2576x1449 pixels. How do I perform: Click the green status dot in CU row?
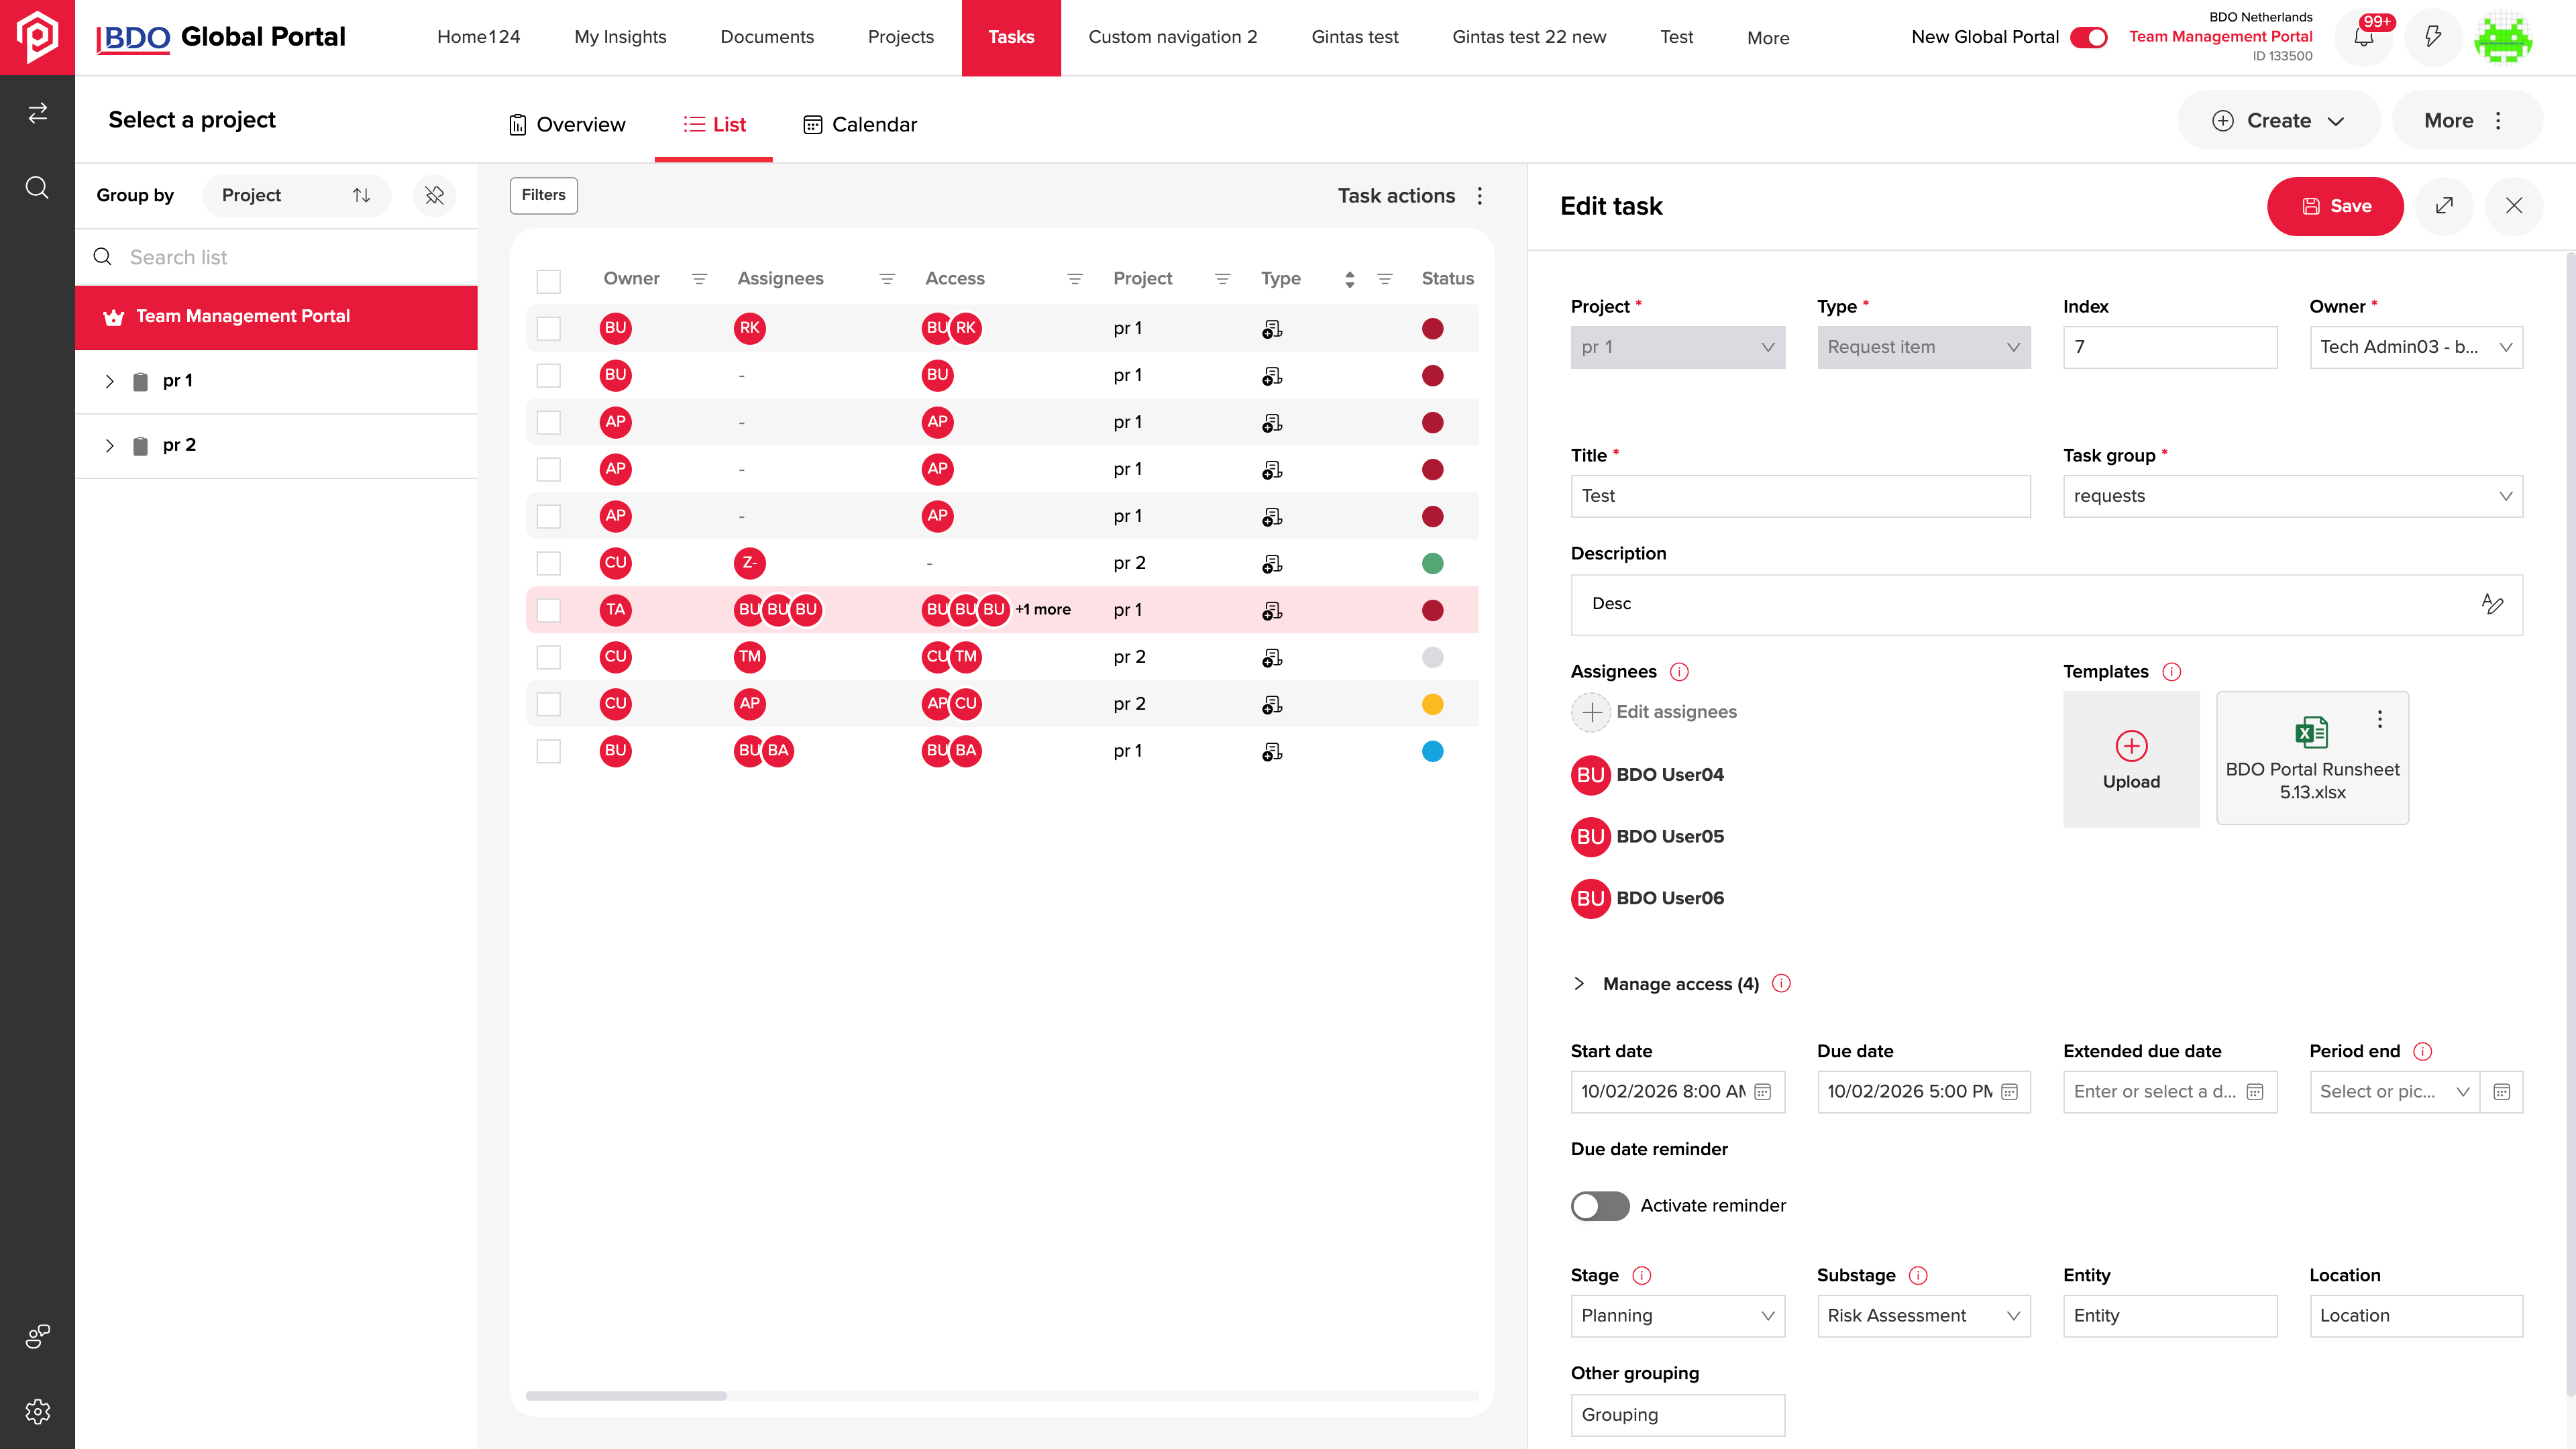[x=1432, y=563]
